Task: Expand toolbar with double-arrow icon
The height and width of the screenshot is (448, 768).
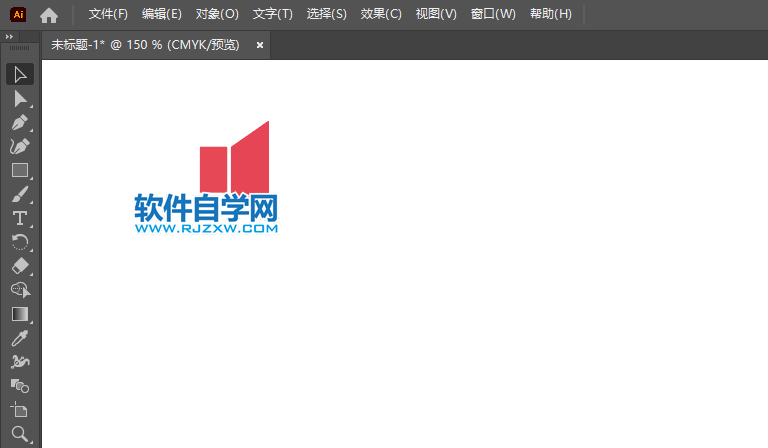Action: [9, 36]
